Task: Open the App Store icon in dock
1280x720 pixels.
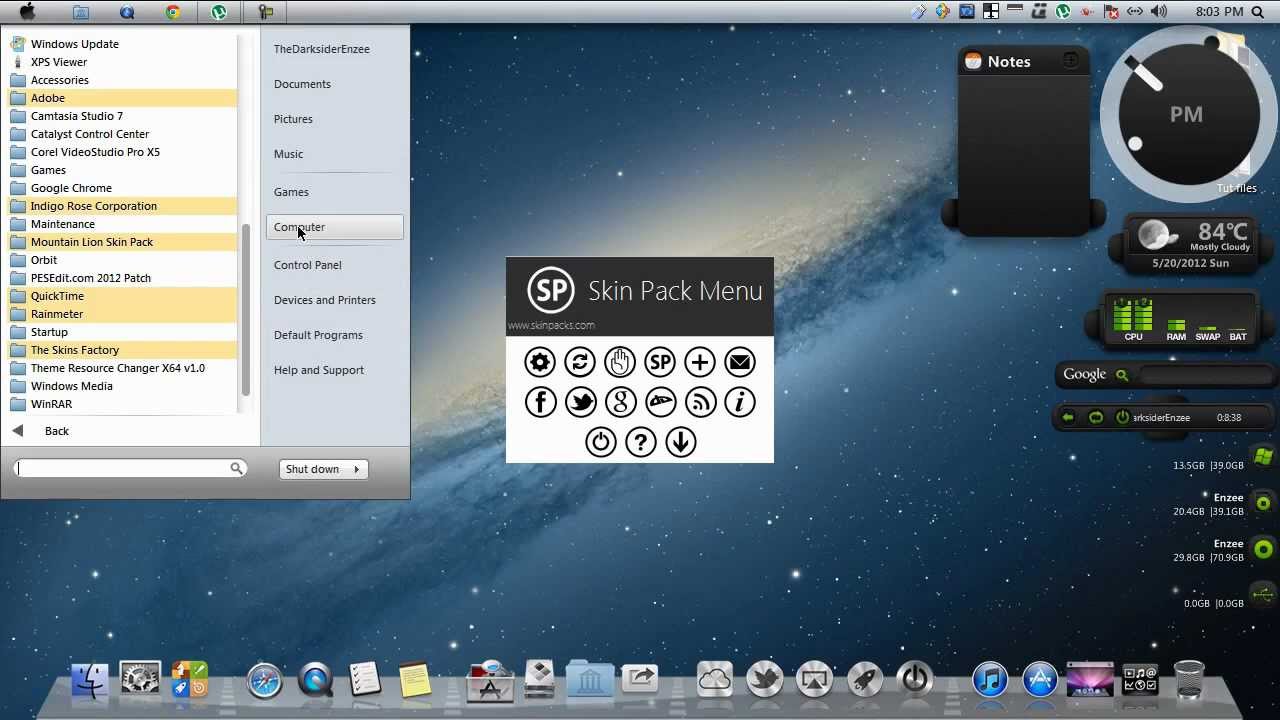Action: click(1040, 680)
